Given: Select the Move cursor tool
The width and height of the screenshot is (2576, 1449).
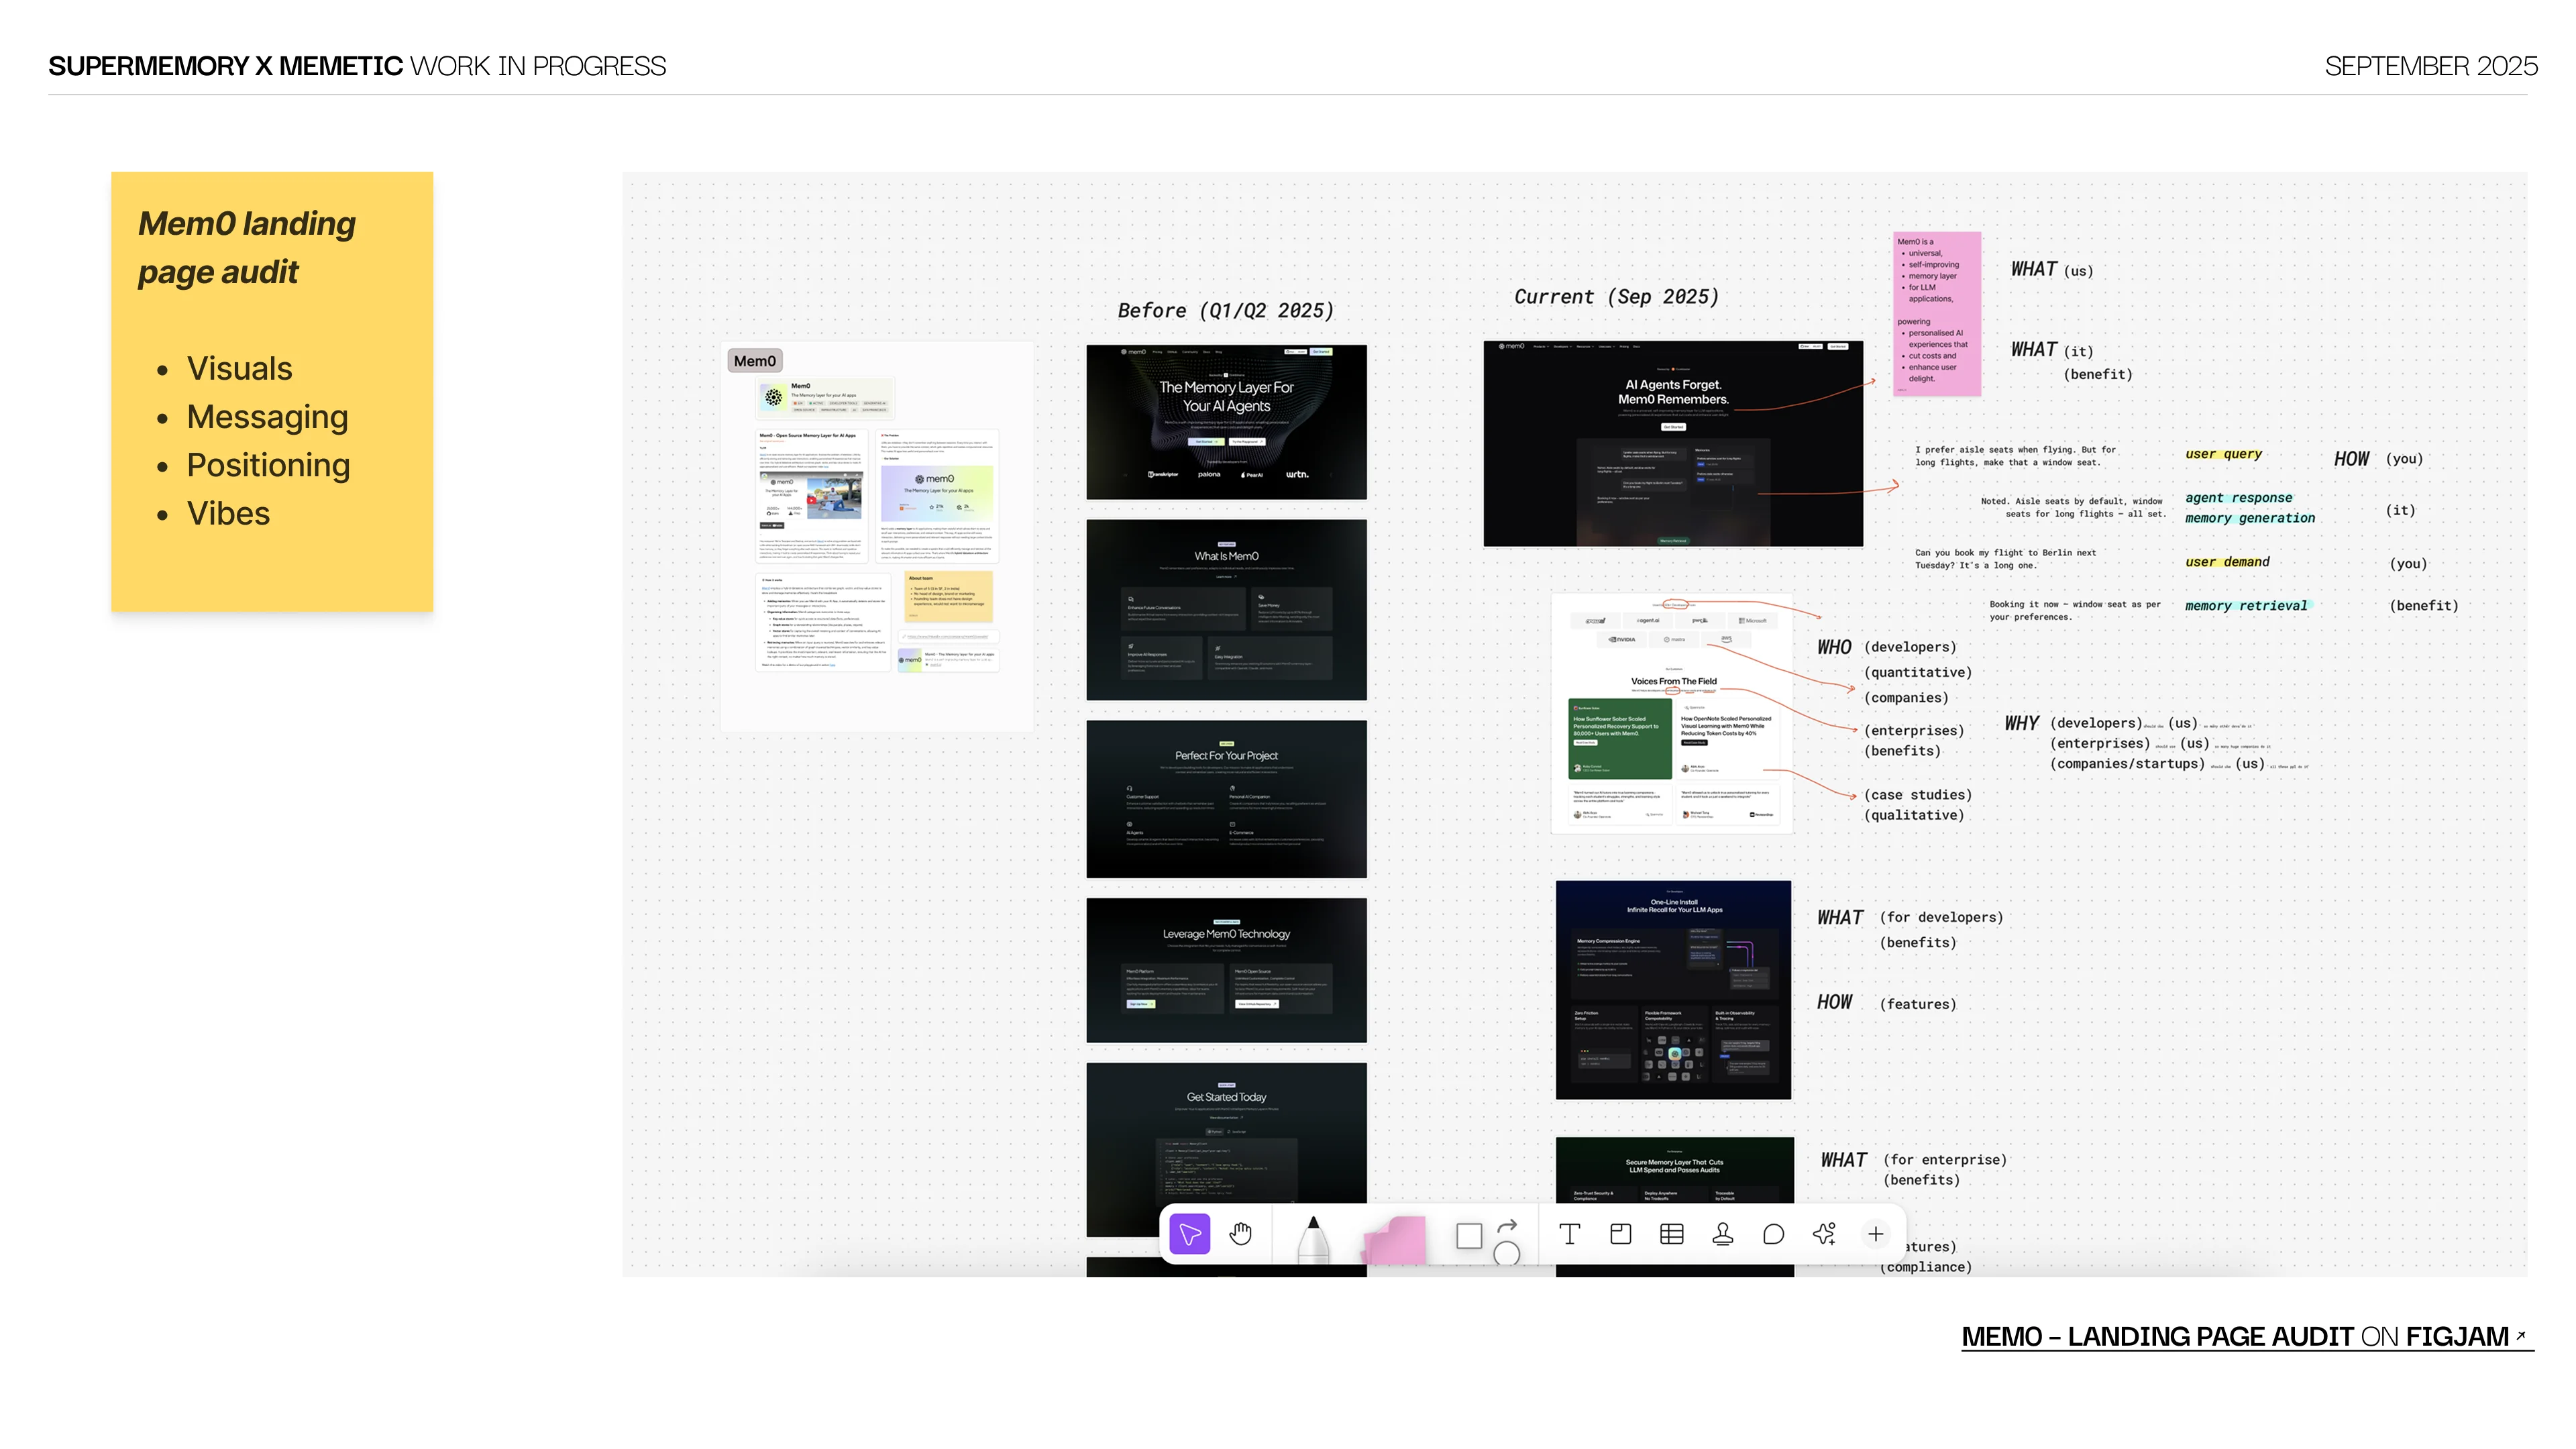Looking at the screenshot, I should [x=1189, y=1234].
